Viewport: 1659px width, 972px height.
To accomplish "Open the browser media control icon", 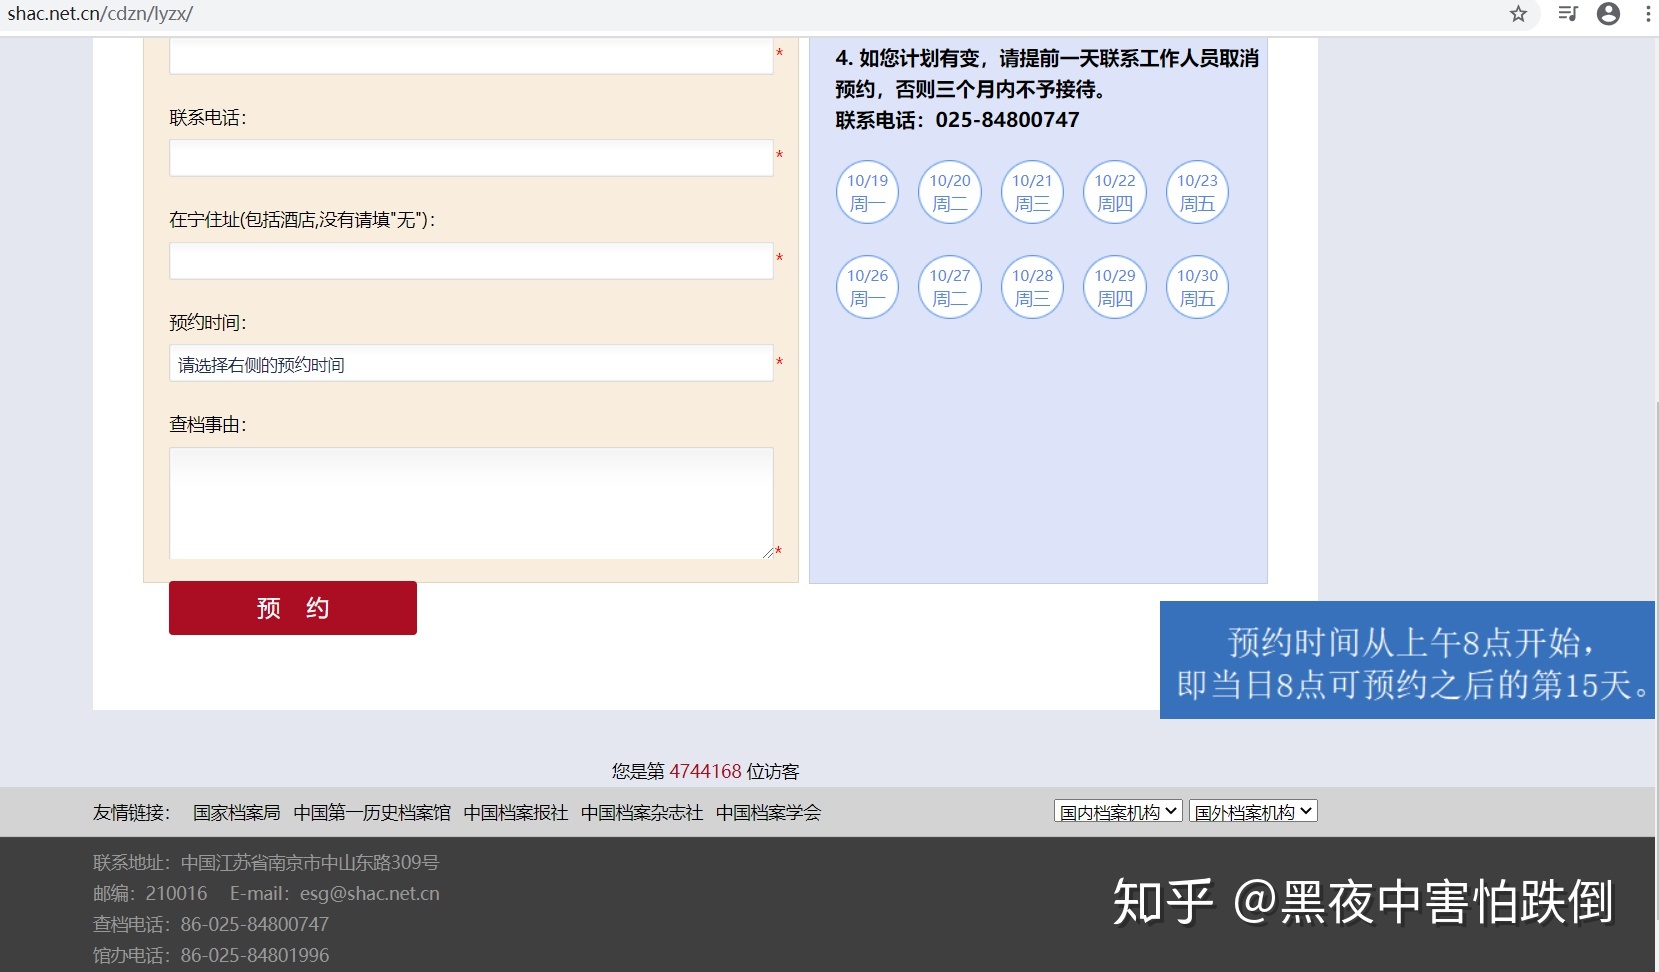I will [1567, 14].
